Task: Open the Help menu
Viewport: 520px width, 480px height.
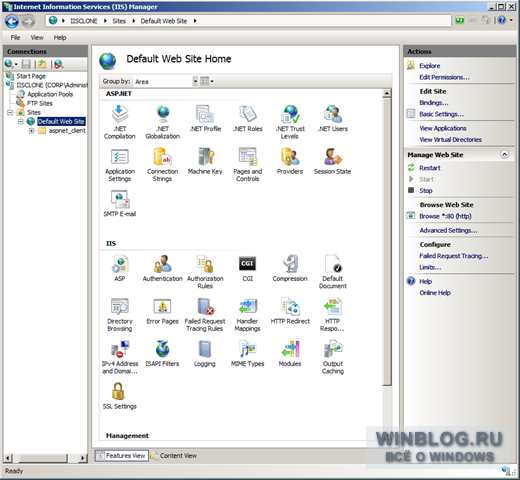Action: (60, 37)
